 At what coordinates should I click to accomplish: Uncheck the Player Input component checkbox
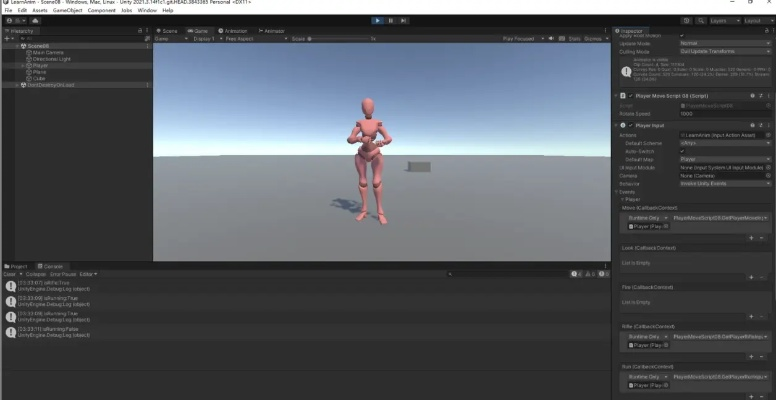tap(629, 125)
